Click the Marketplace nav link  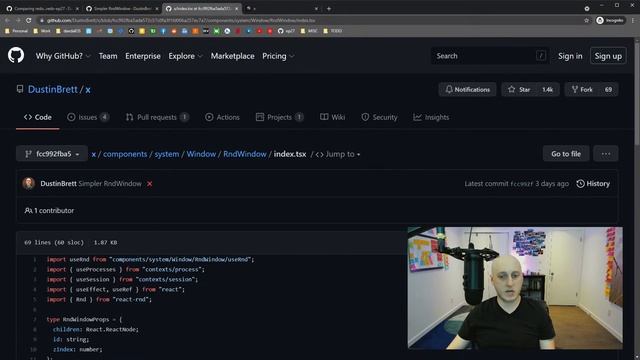point(232,56)
